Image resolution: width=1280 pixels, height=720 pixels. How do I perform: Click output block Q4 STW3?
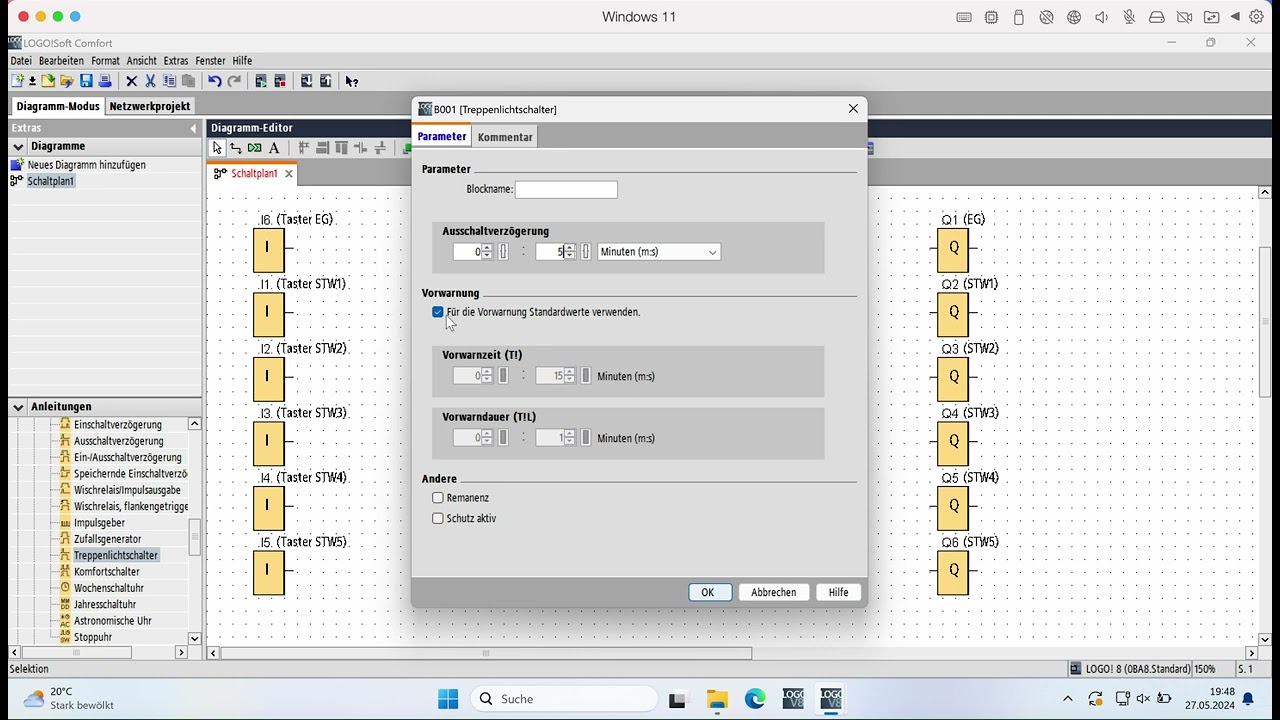click(953, 441)
